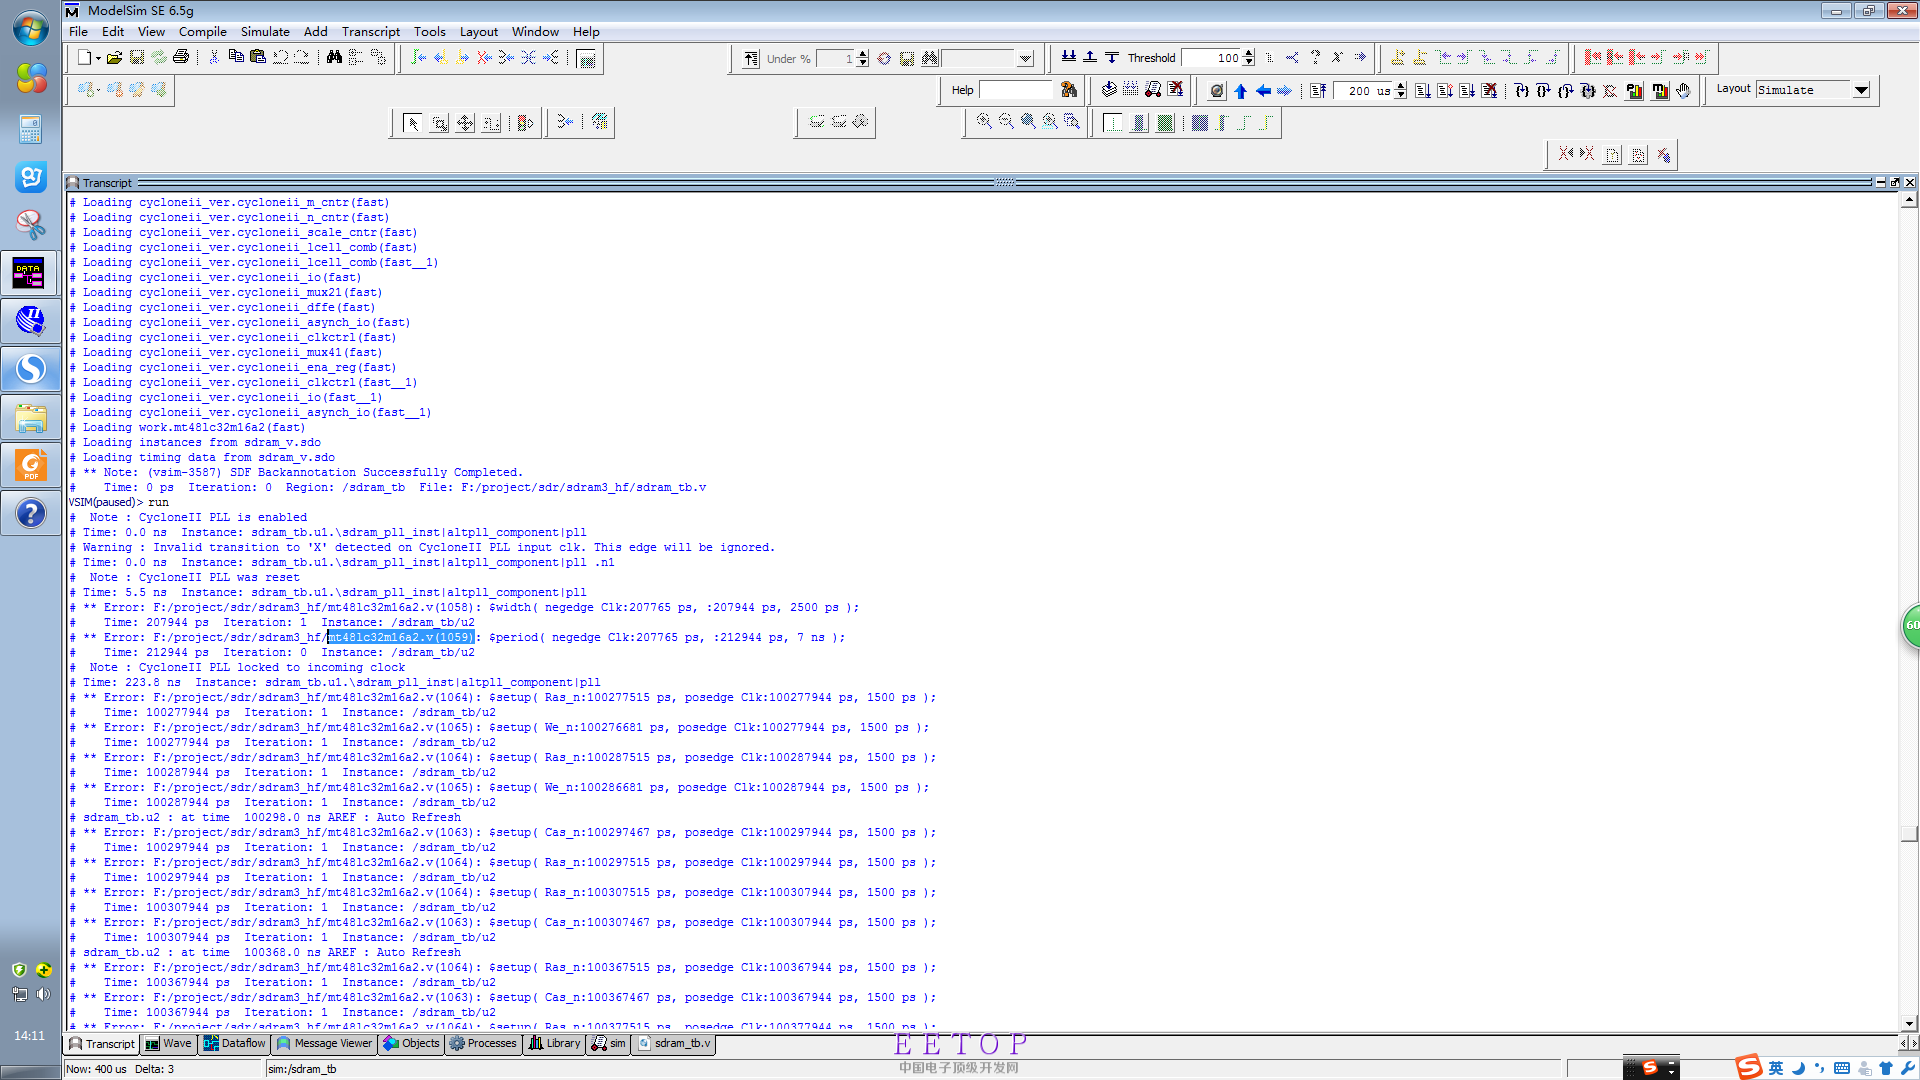Image resolution: width=1920 pixels, height=1080 pixels.
Task: Expand the Layout Simulate dropdown
Action: tap(1861, 90)
